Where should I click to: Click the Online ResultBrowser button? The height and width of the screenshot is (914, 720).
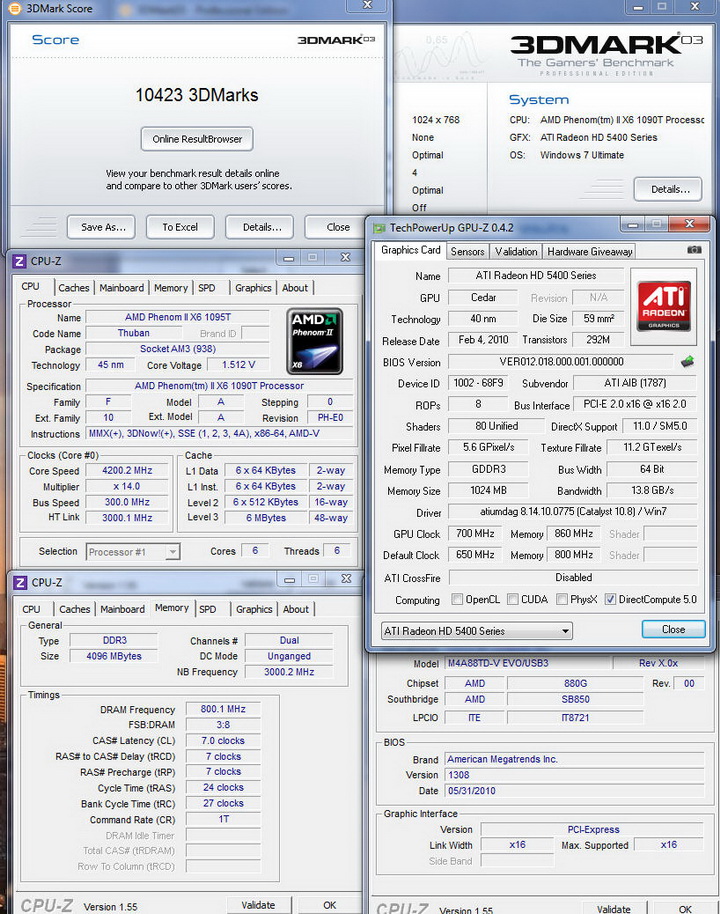coord(197,139)
